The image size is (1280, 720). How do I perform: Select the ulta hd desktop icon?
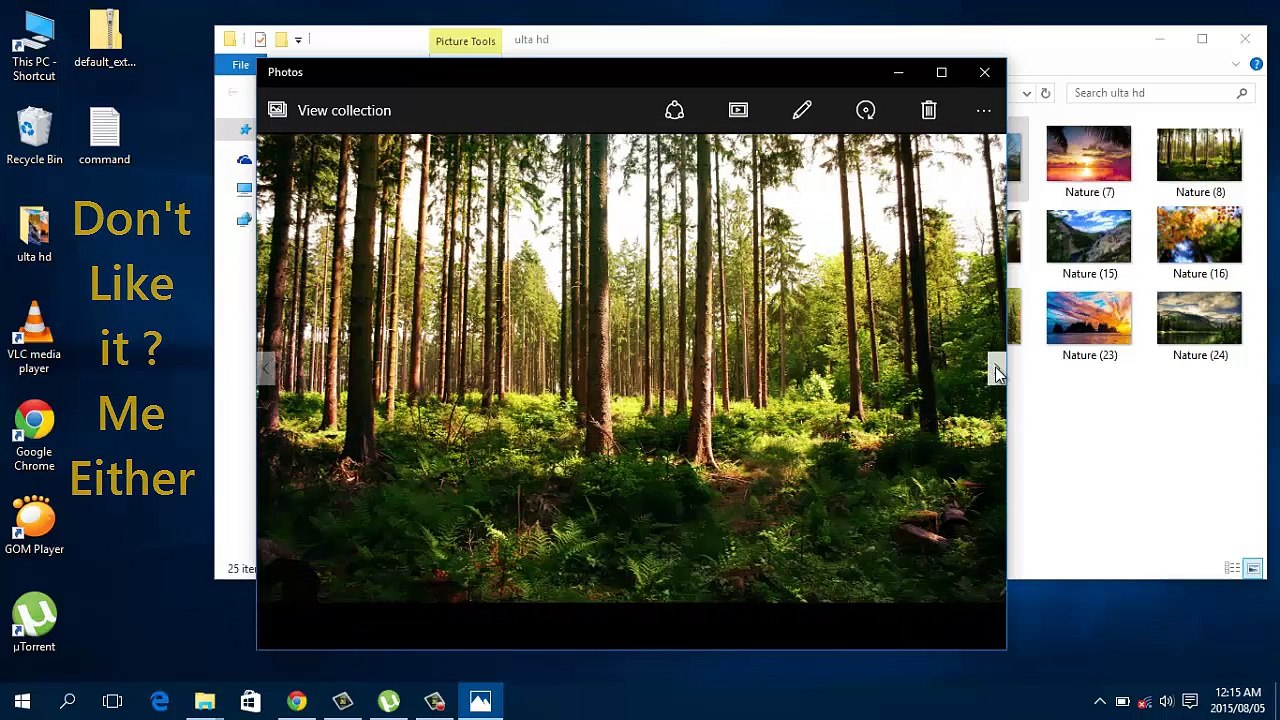click(x=34, y=235)
